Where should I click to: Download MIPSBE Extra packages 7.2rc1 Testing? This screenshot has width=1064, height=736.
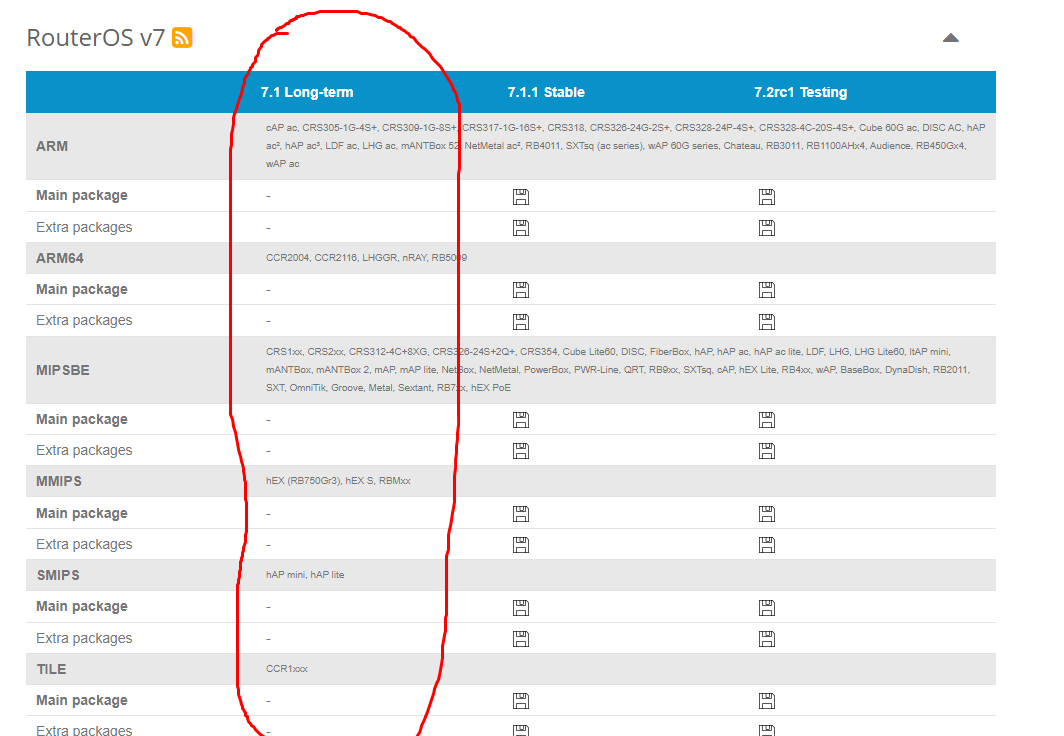coord(767,451)
